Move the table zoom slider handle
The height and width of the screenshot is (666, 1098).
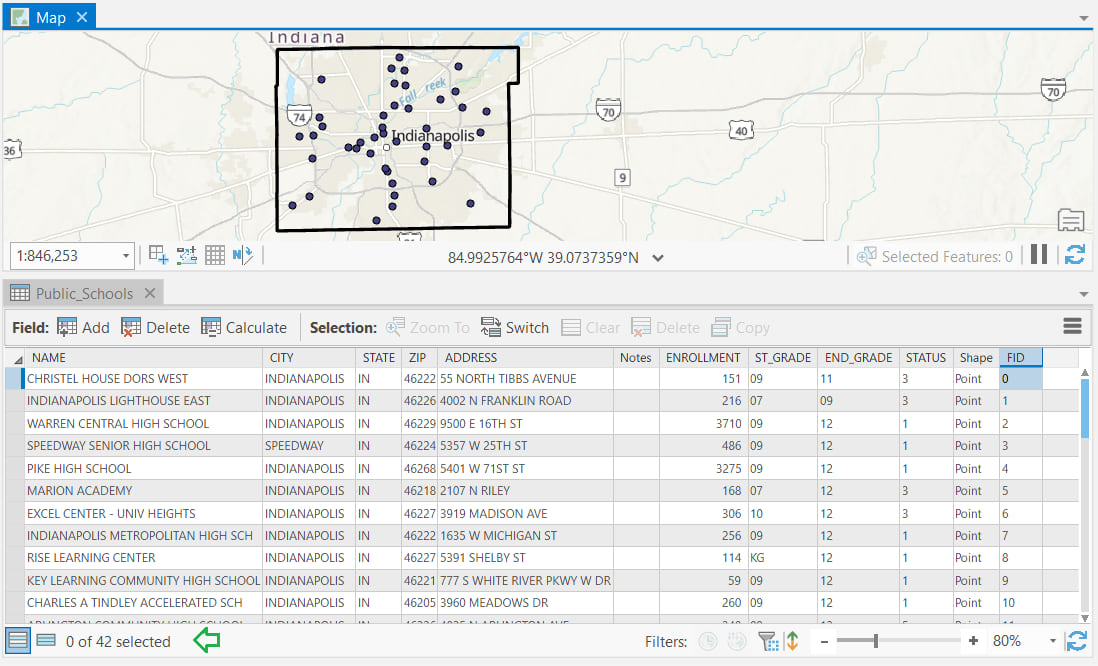click(x=875, y=641)
